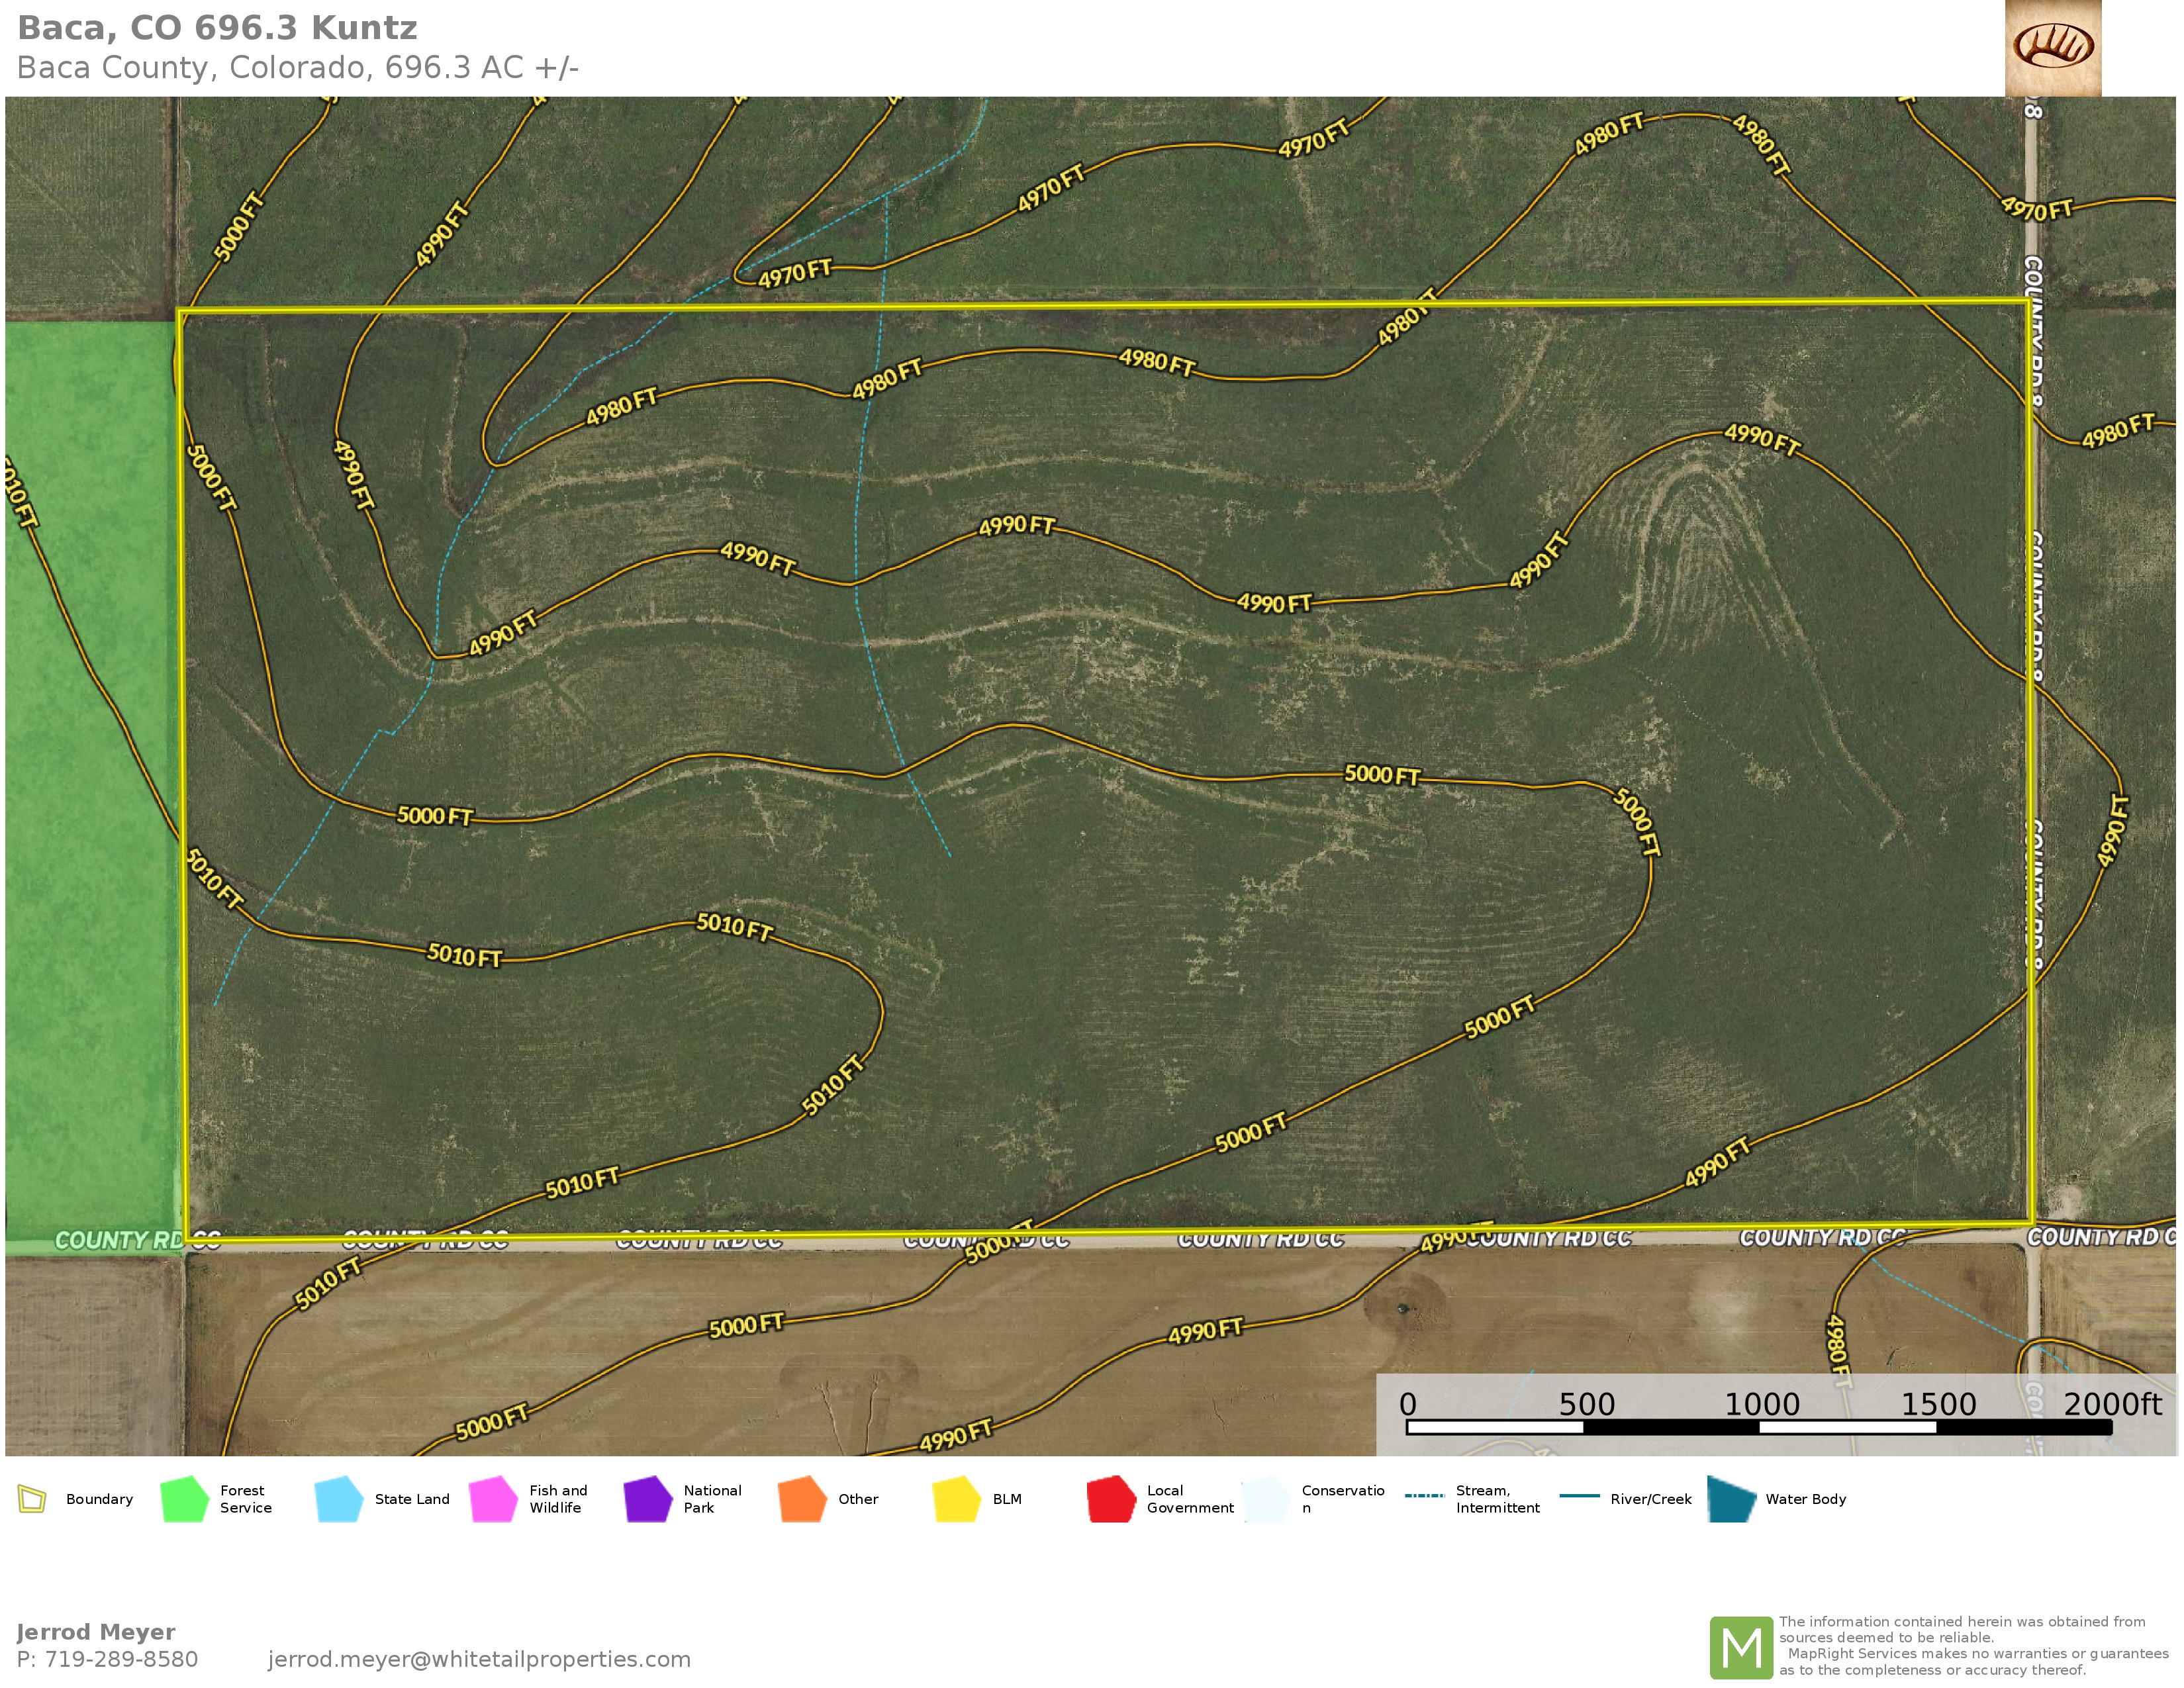The height and width of the screenshot is (1688, 2184).
Task: Click the Stream, Intermittent dashed line symbol
Action: (1424, 1496)
